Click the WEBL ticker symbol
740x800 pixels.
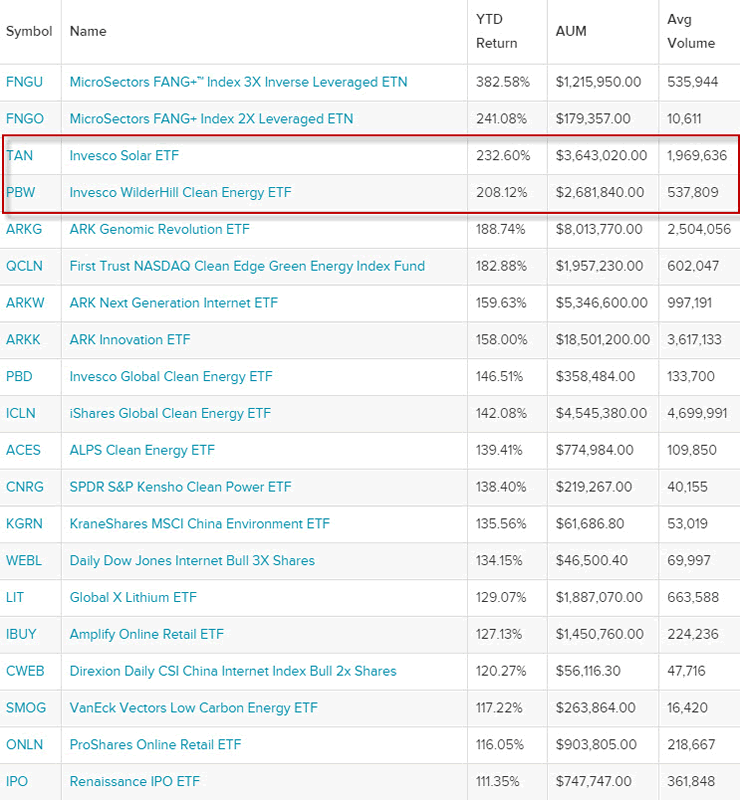pyautogui.click(x=24, y=560)
